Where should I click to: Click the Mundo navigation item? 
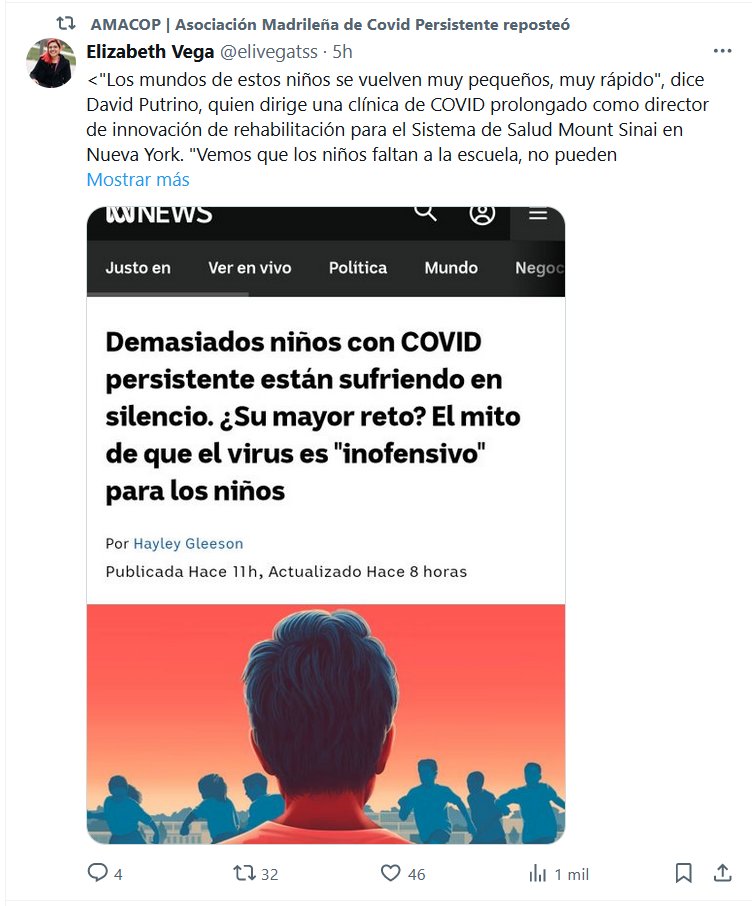451,268
